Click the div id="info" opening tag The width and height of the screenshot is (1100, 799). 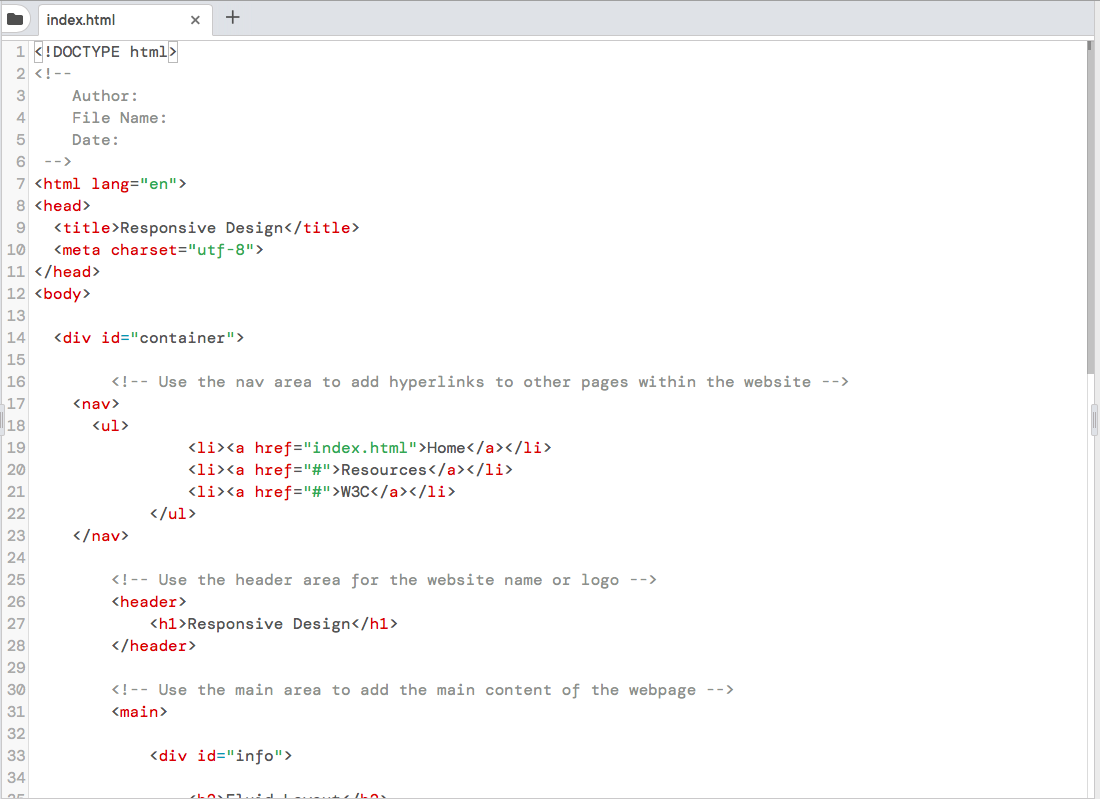pos(220,755)
